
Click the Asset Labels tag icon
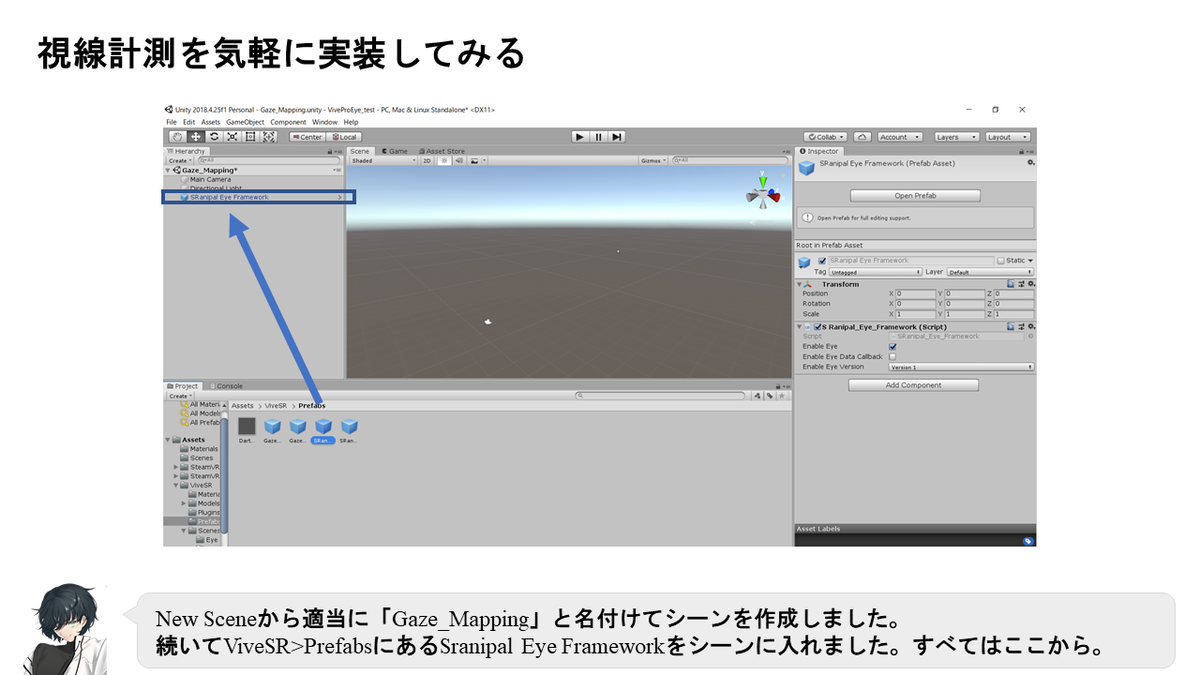click(x=1028, y=541)
